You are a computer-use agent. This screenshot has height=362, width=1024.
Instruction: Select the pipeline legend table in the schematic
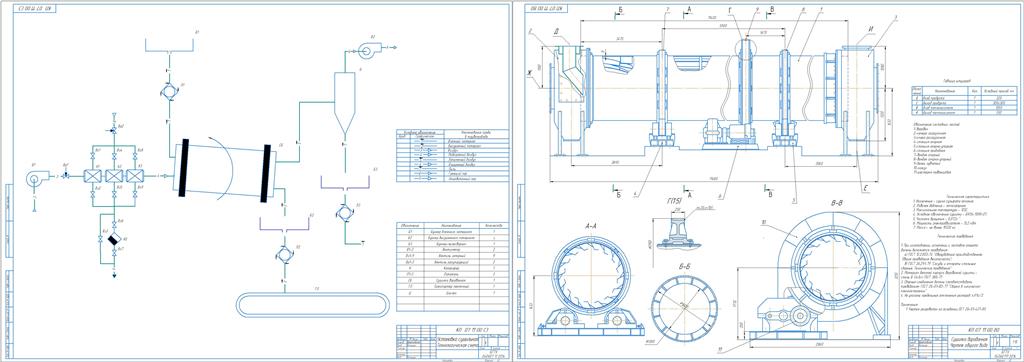(449, 156)
